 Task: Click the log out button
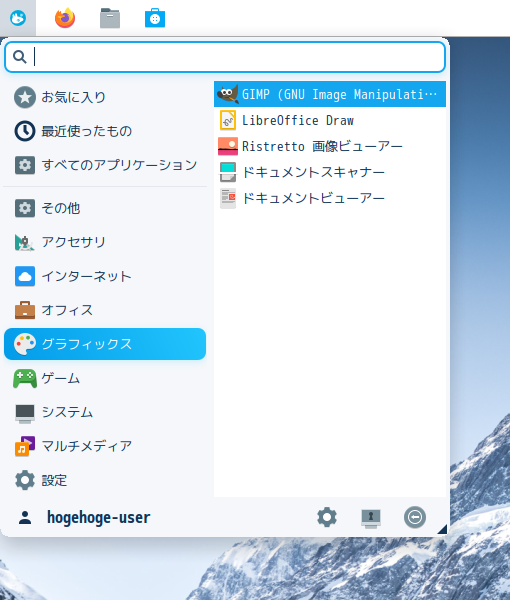pyautogui.click(x=415, y=517)
